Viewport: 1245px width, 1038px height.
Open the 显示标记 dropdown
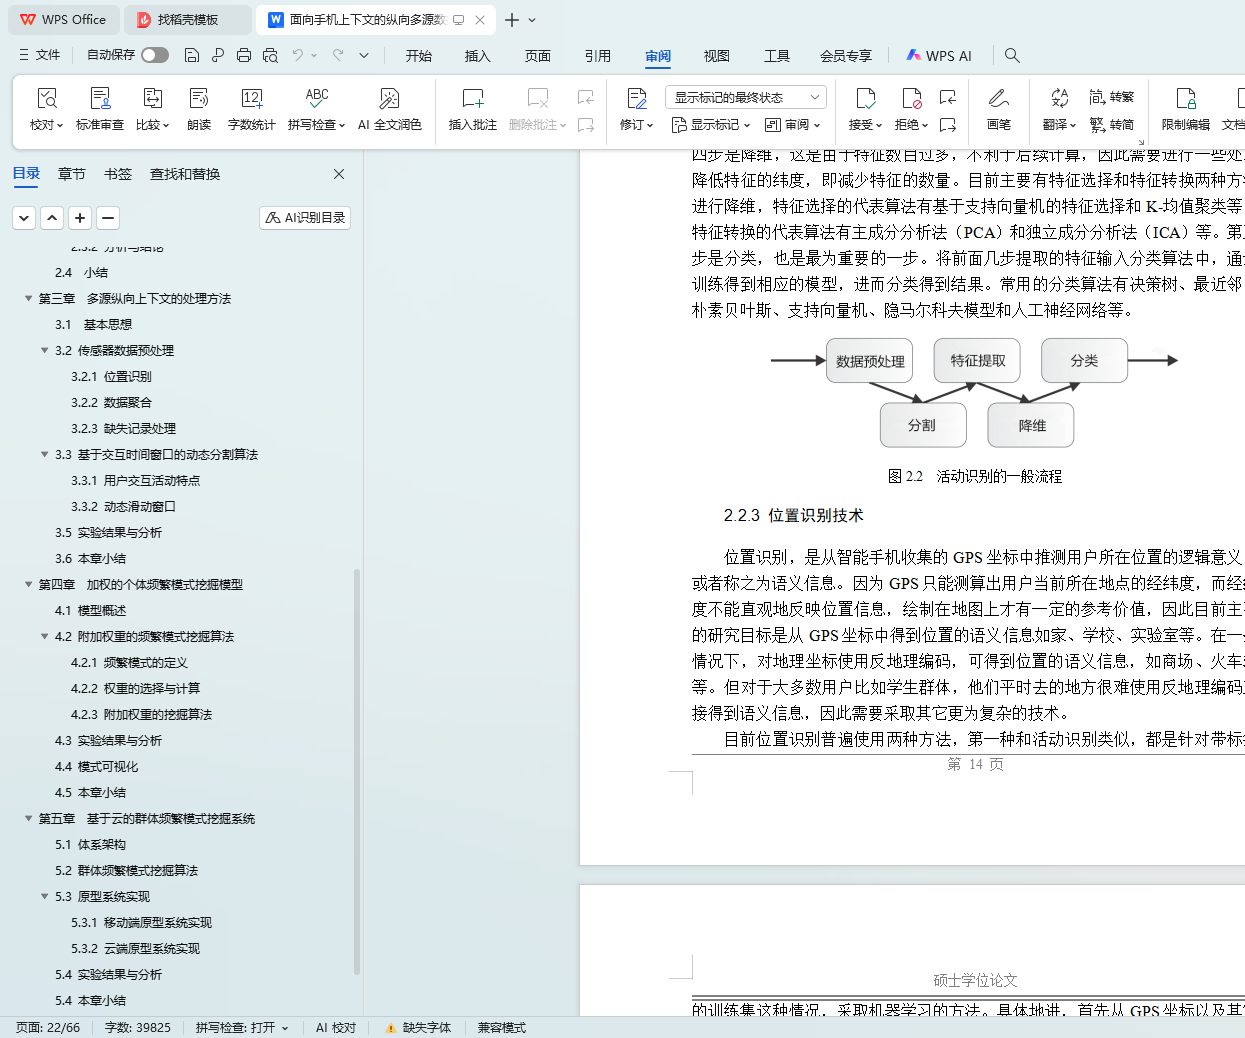pos(710,125)
